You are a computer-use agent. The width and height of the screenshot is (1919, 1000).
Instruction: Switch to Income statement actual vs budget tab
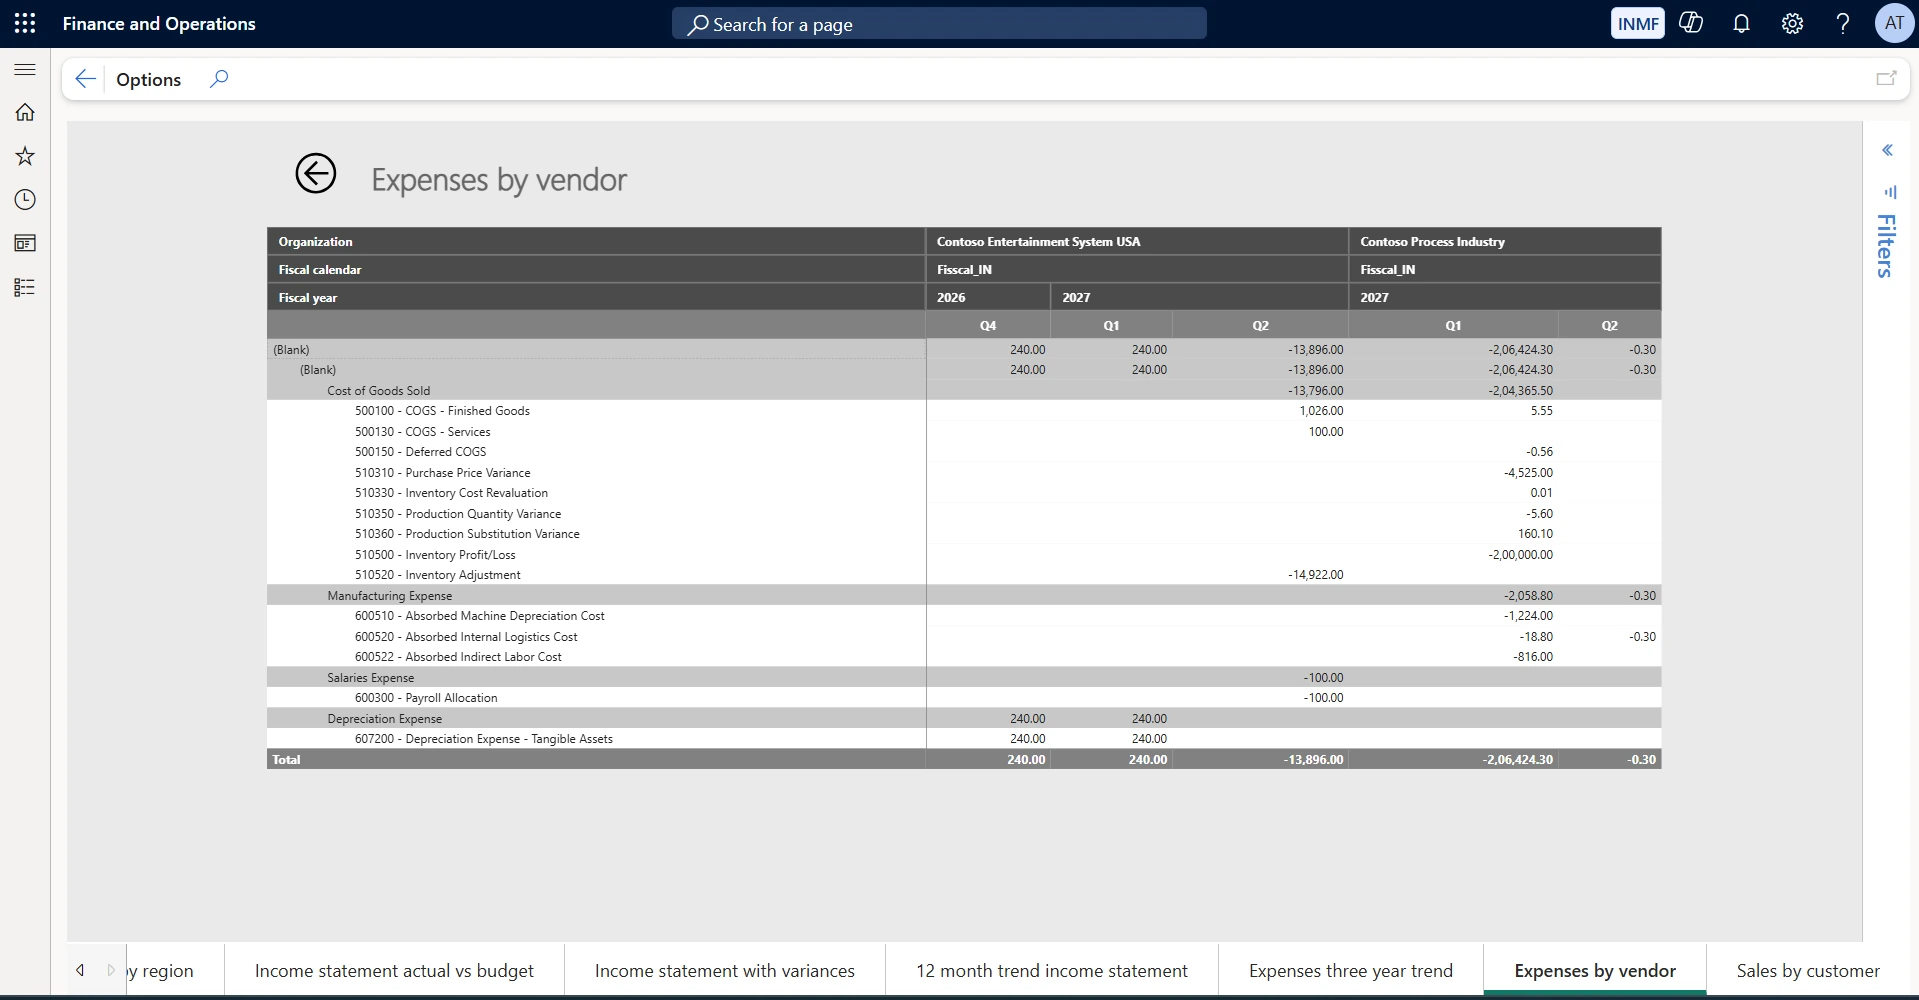(x=394, y=970)
